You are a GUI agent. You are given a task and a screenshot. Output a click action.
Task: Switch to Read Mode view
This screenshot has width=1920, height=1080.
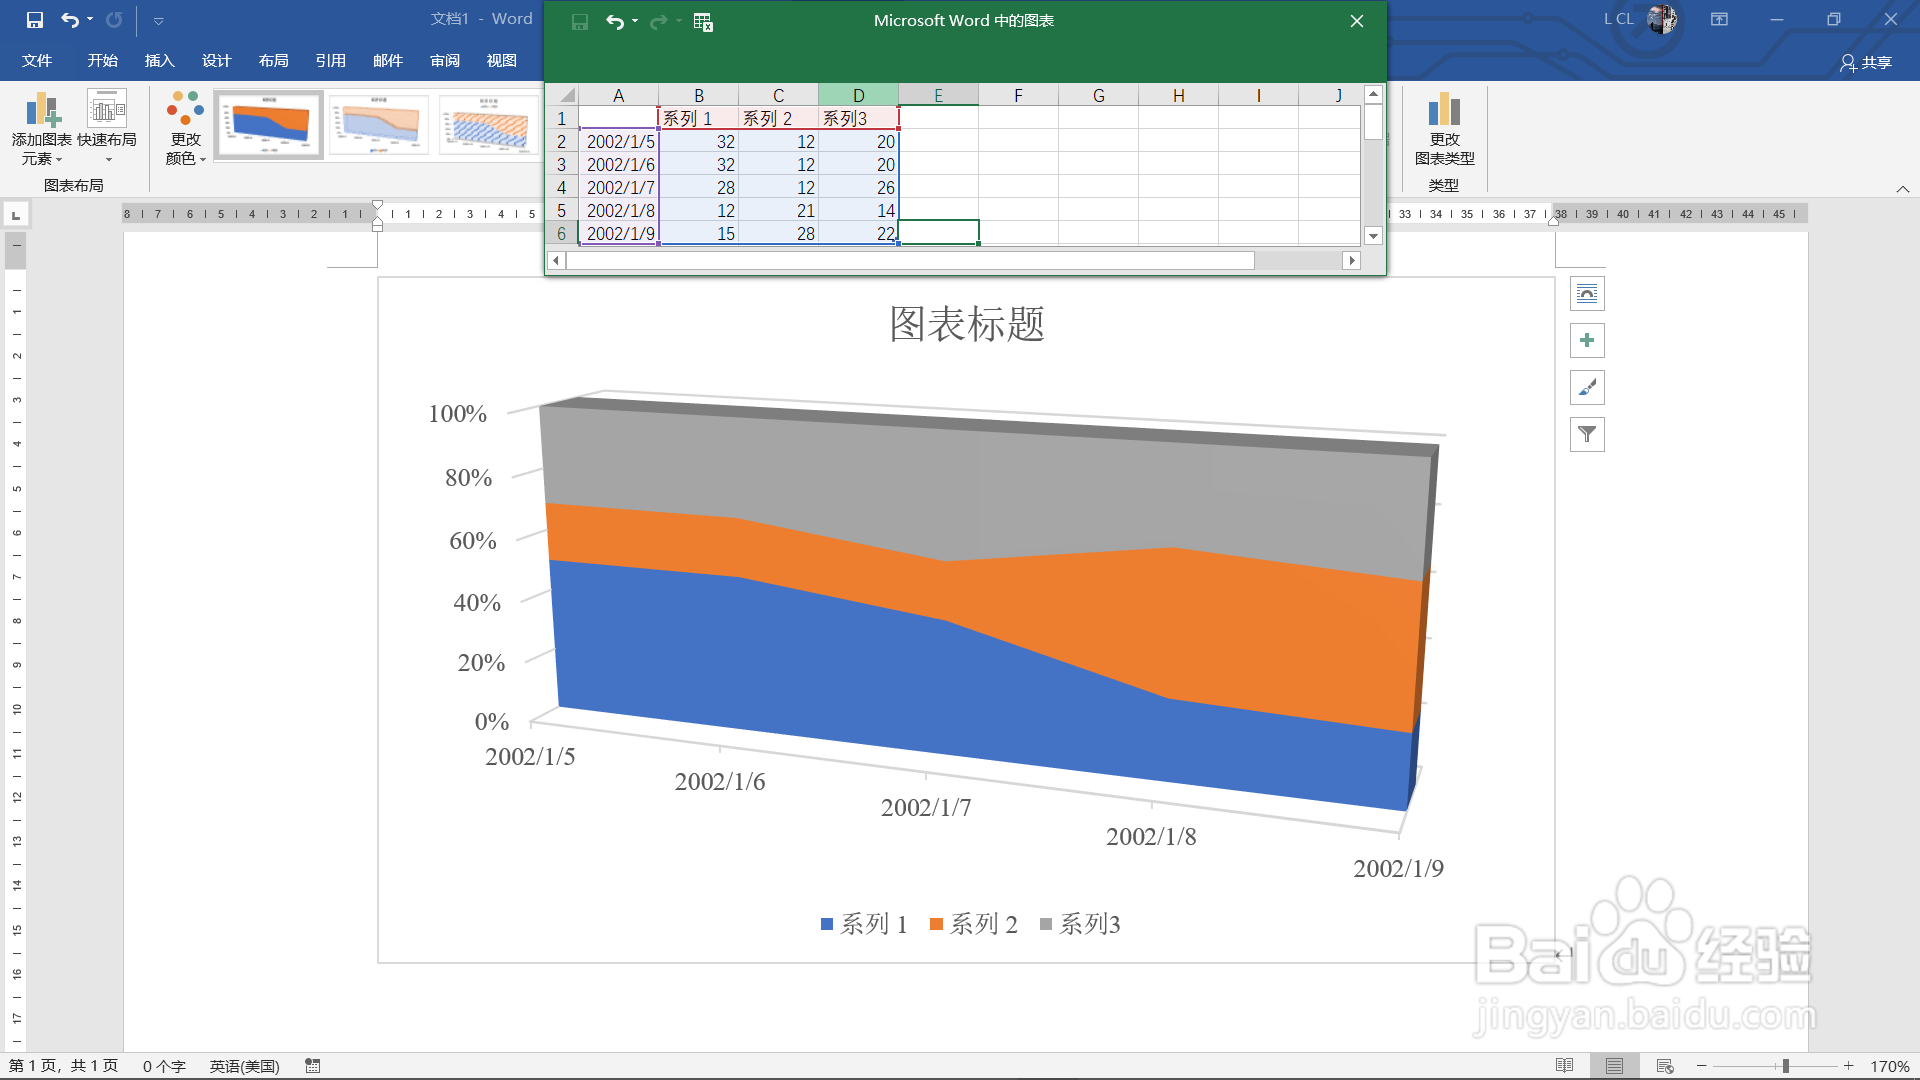(x=1565, y=1066)
